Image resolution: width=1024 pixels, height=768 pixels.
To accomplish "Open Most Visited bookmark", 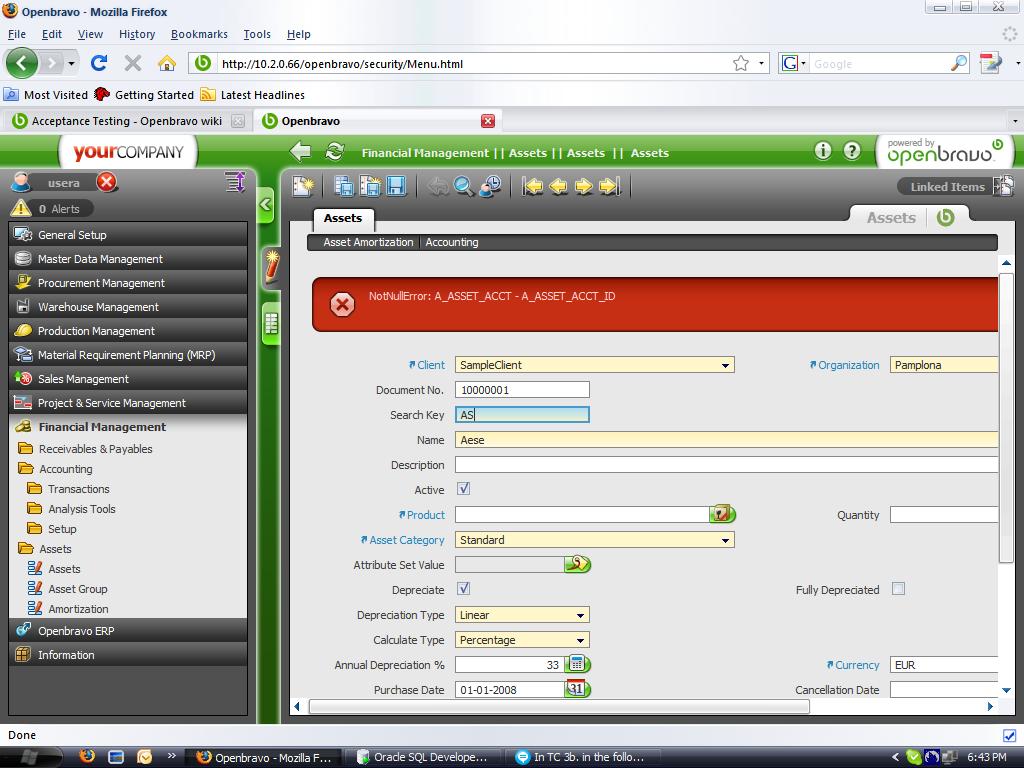I will 46,95.
